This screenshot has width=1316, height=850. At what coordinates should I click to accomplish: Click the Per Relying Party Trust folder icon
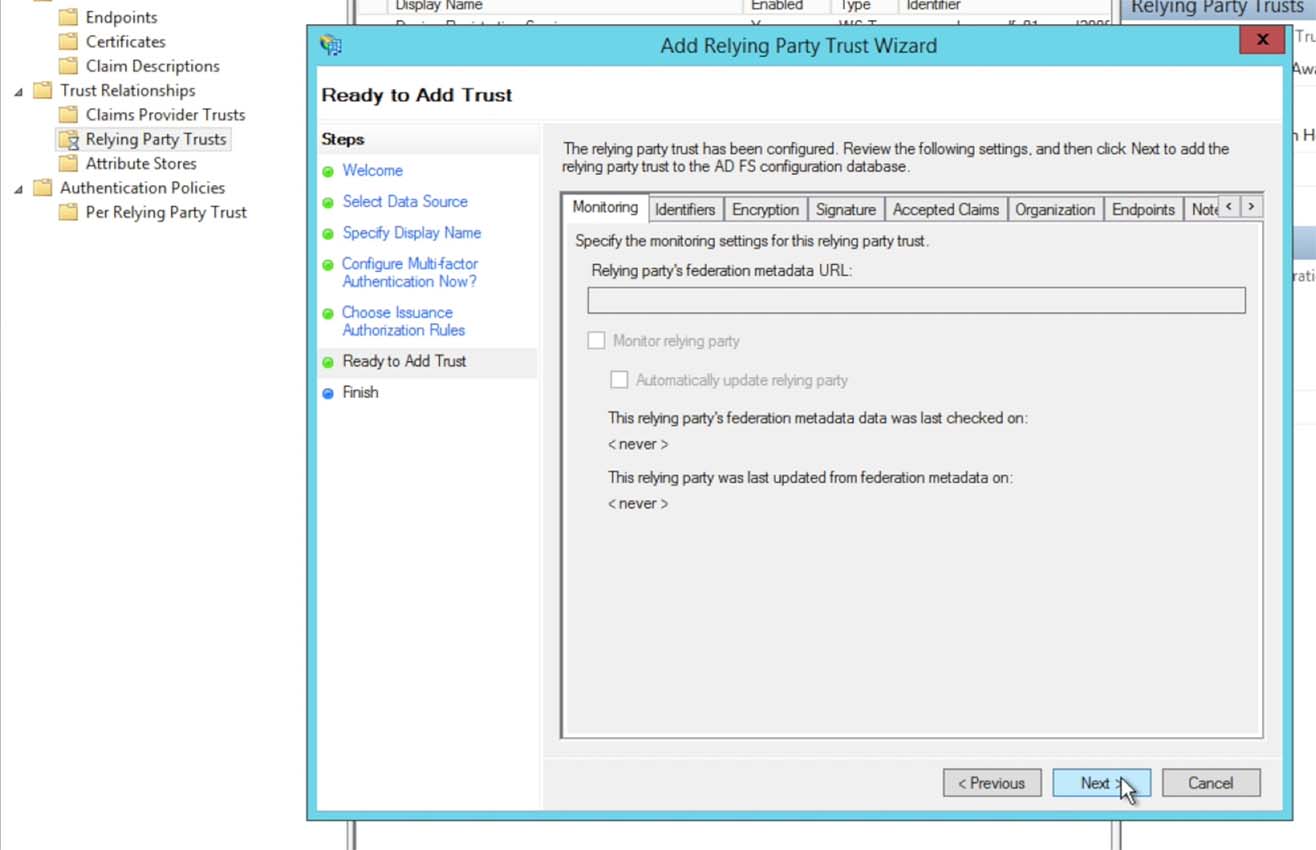[68, 212]
